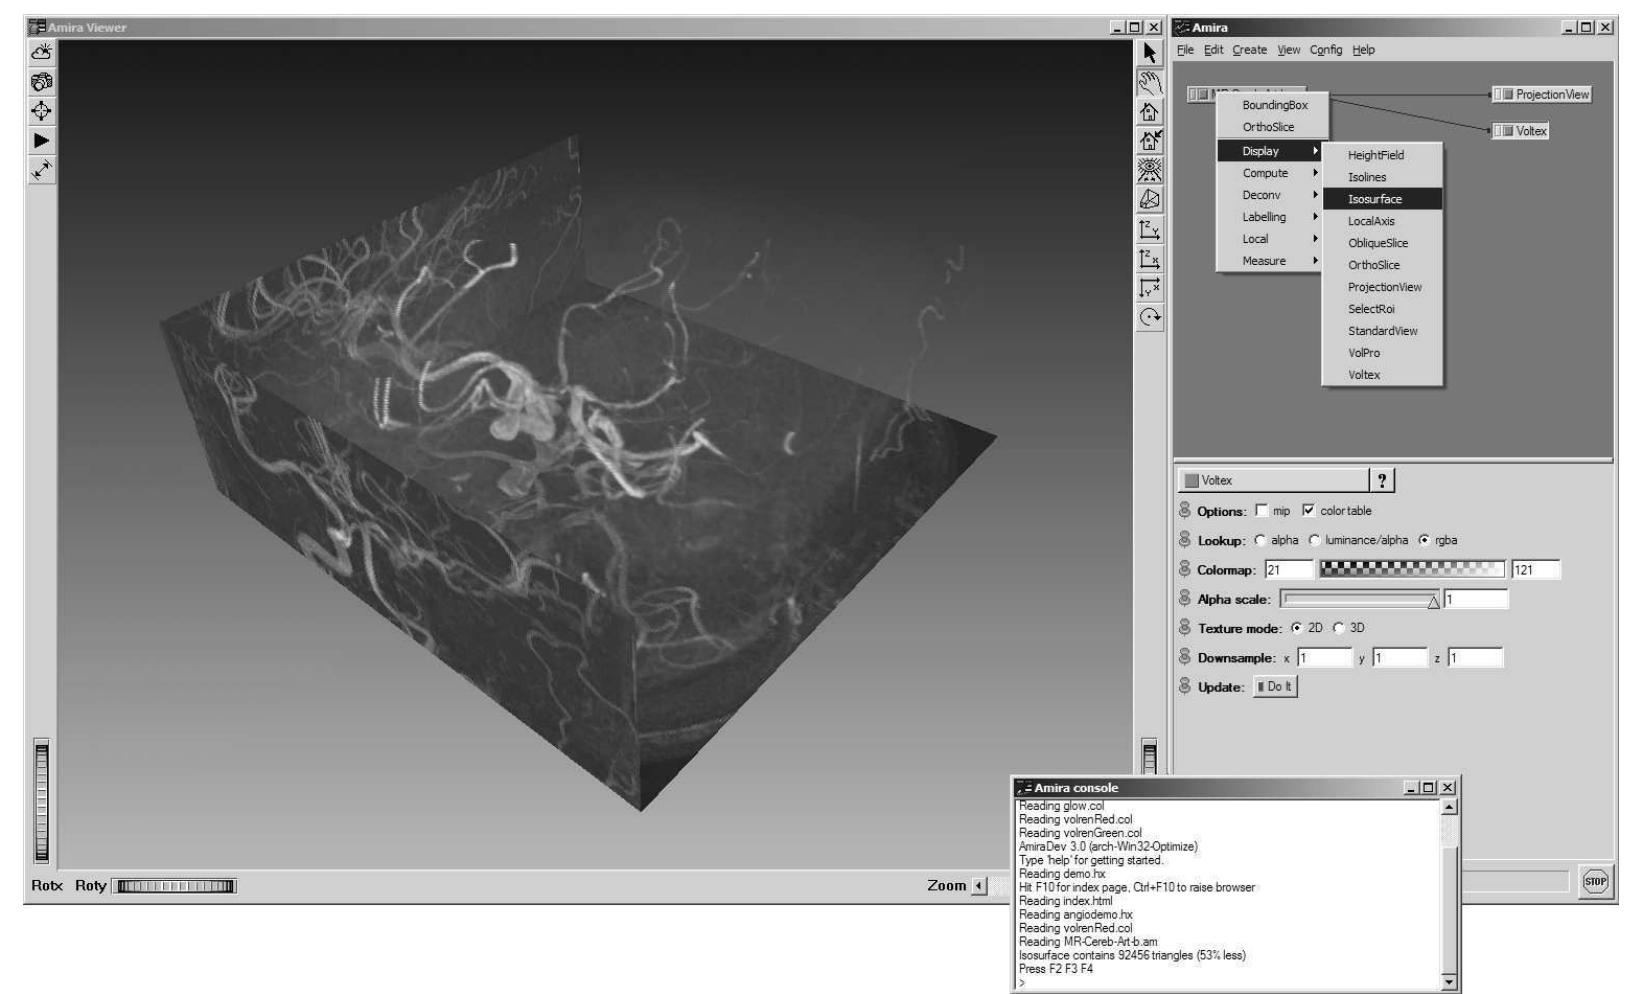The height and width of the screenshot is (994, 1634).
Task: Click the seek crosshair icon in viewer
Action: point(42,111)
